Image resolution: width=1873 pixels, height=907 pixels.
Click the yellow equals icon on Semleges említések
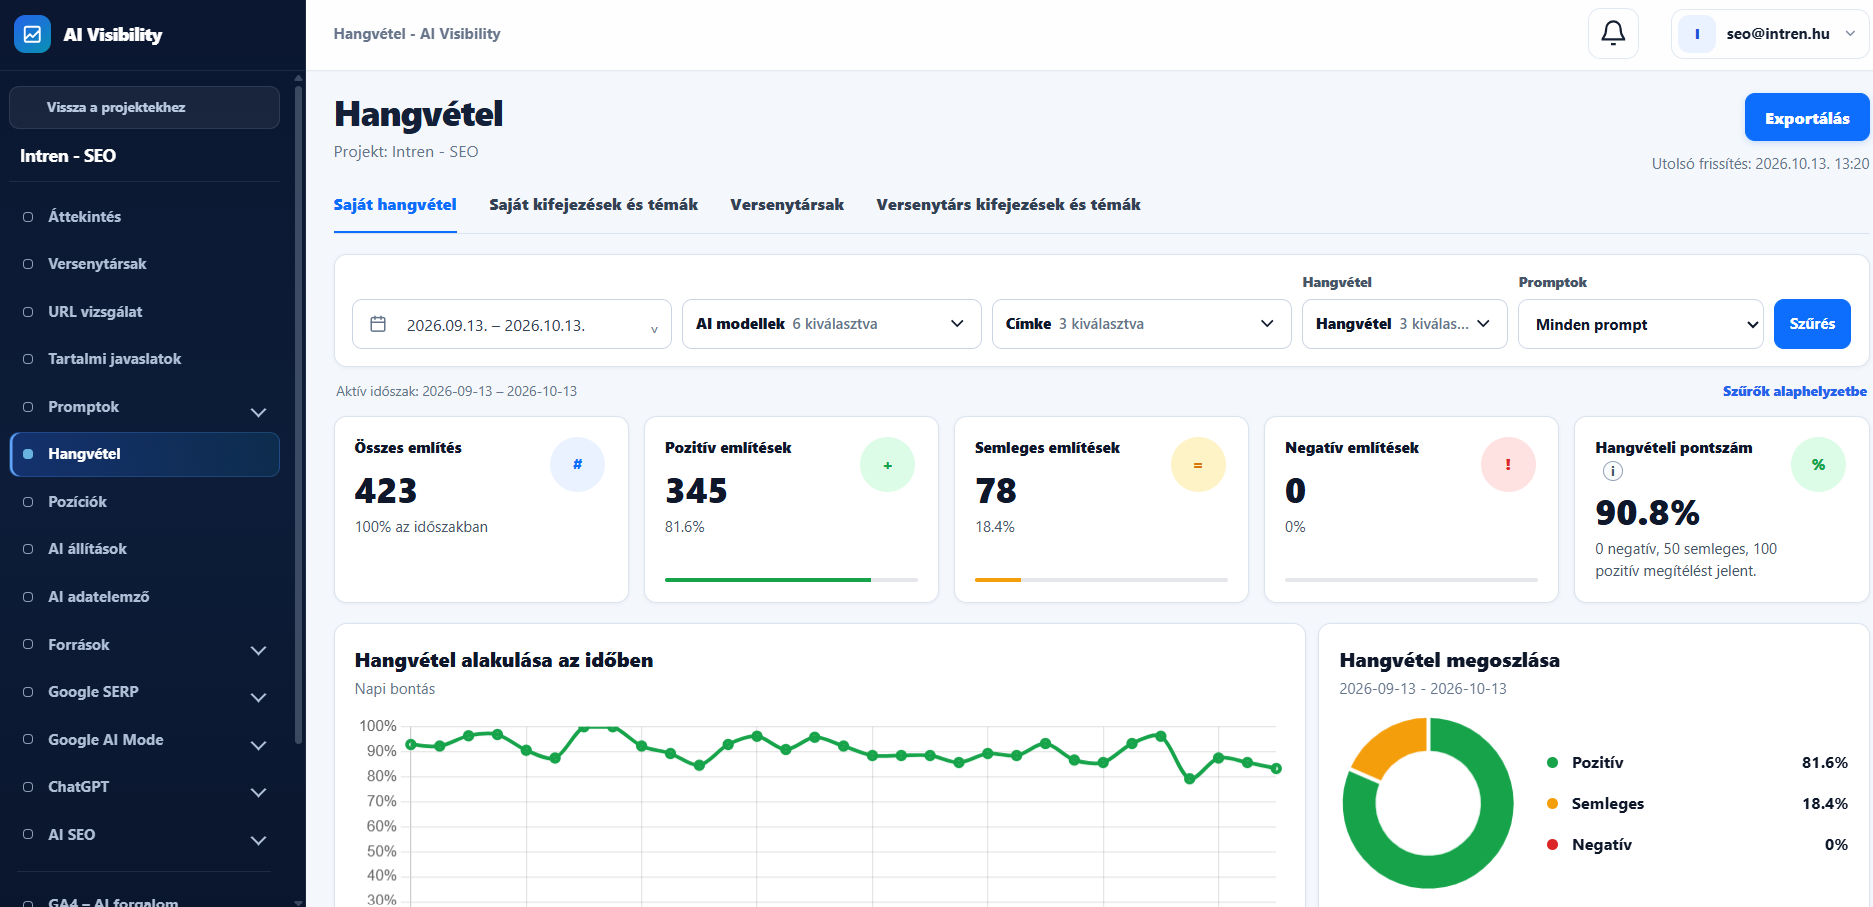click(x=1198, y=464)
